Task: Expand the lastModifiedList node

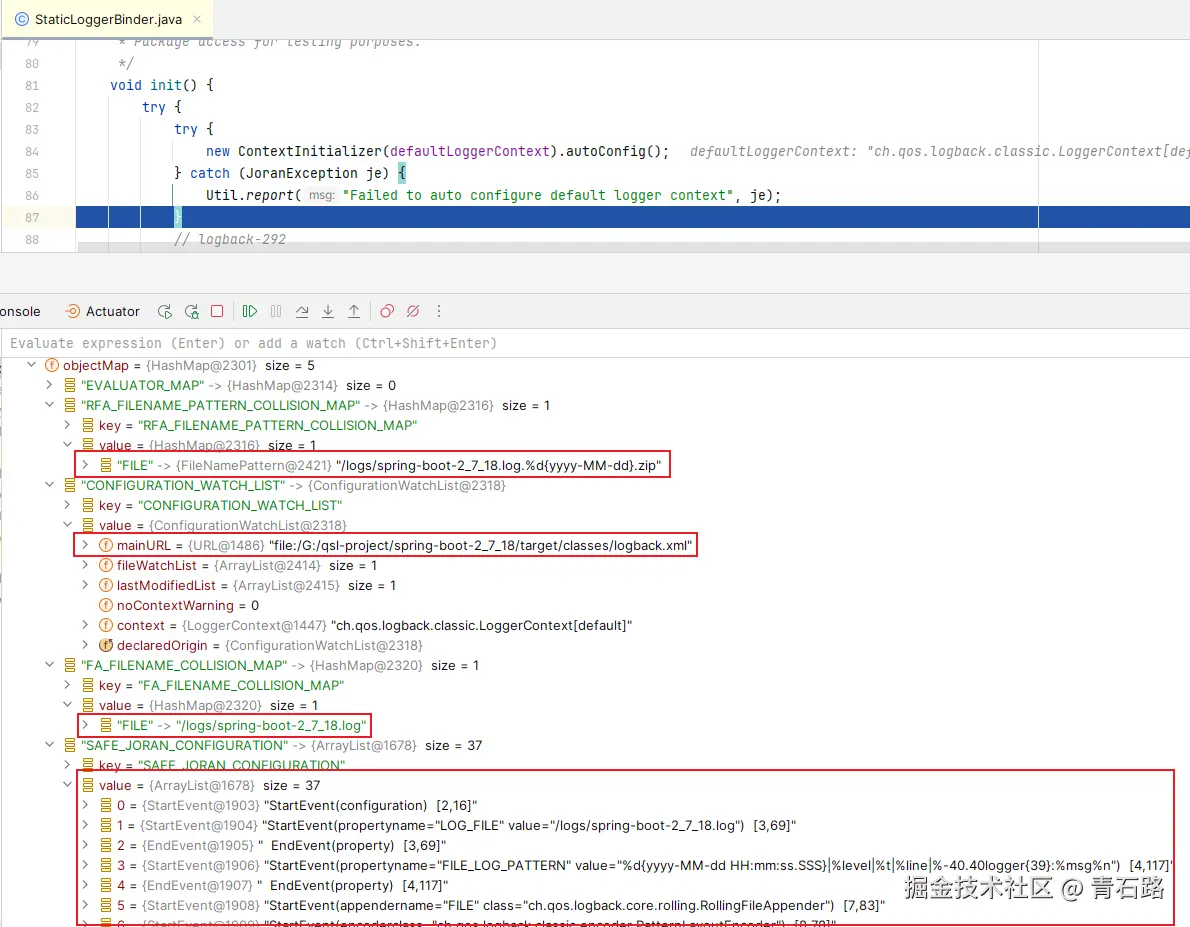Action: (x=85, y=585)
